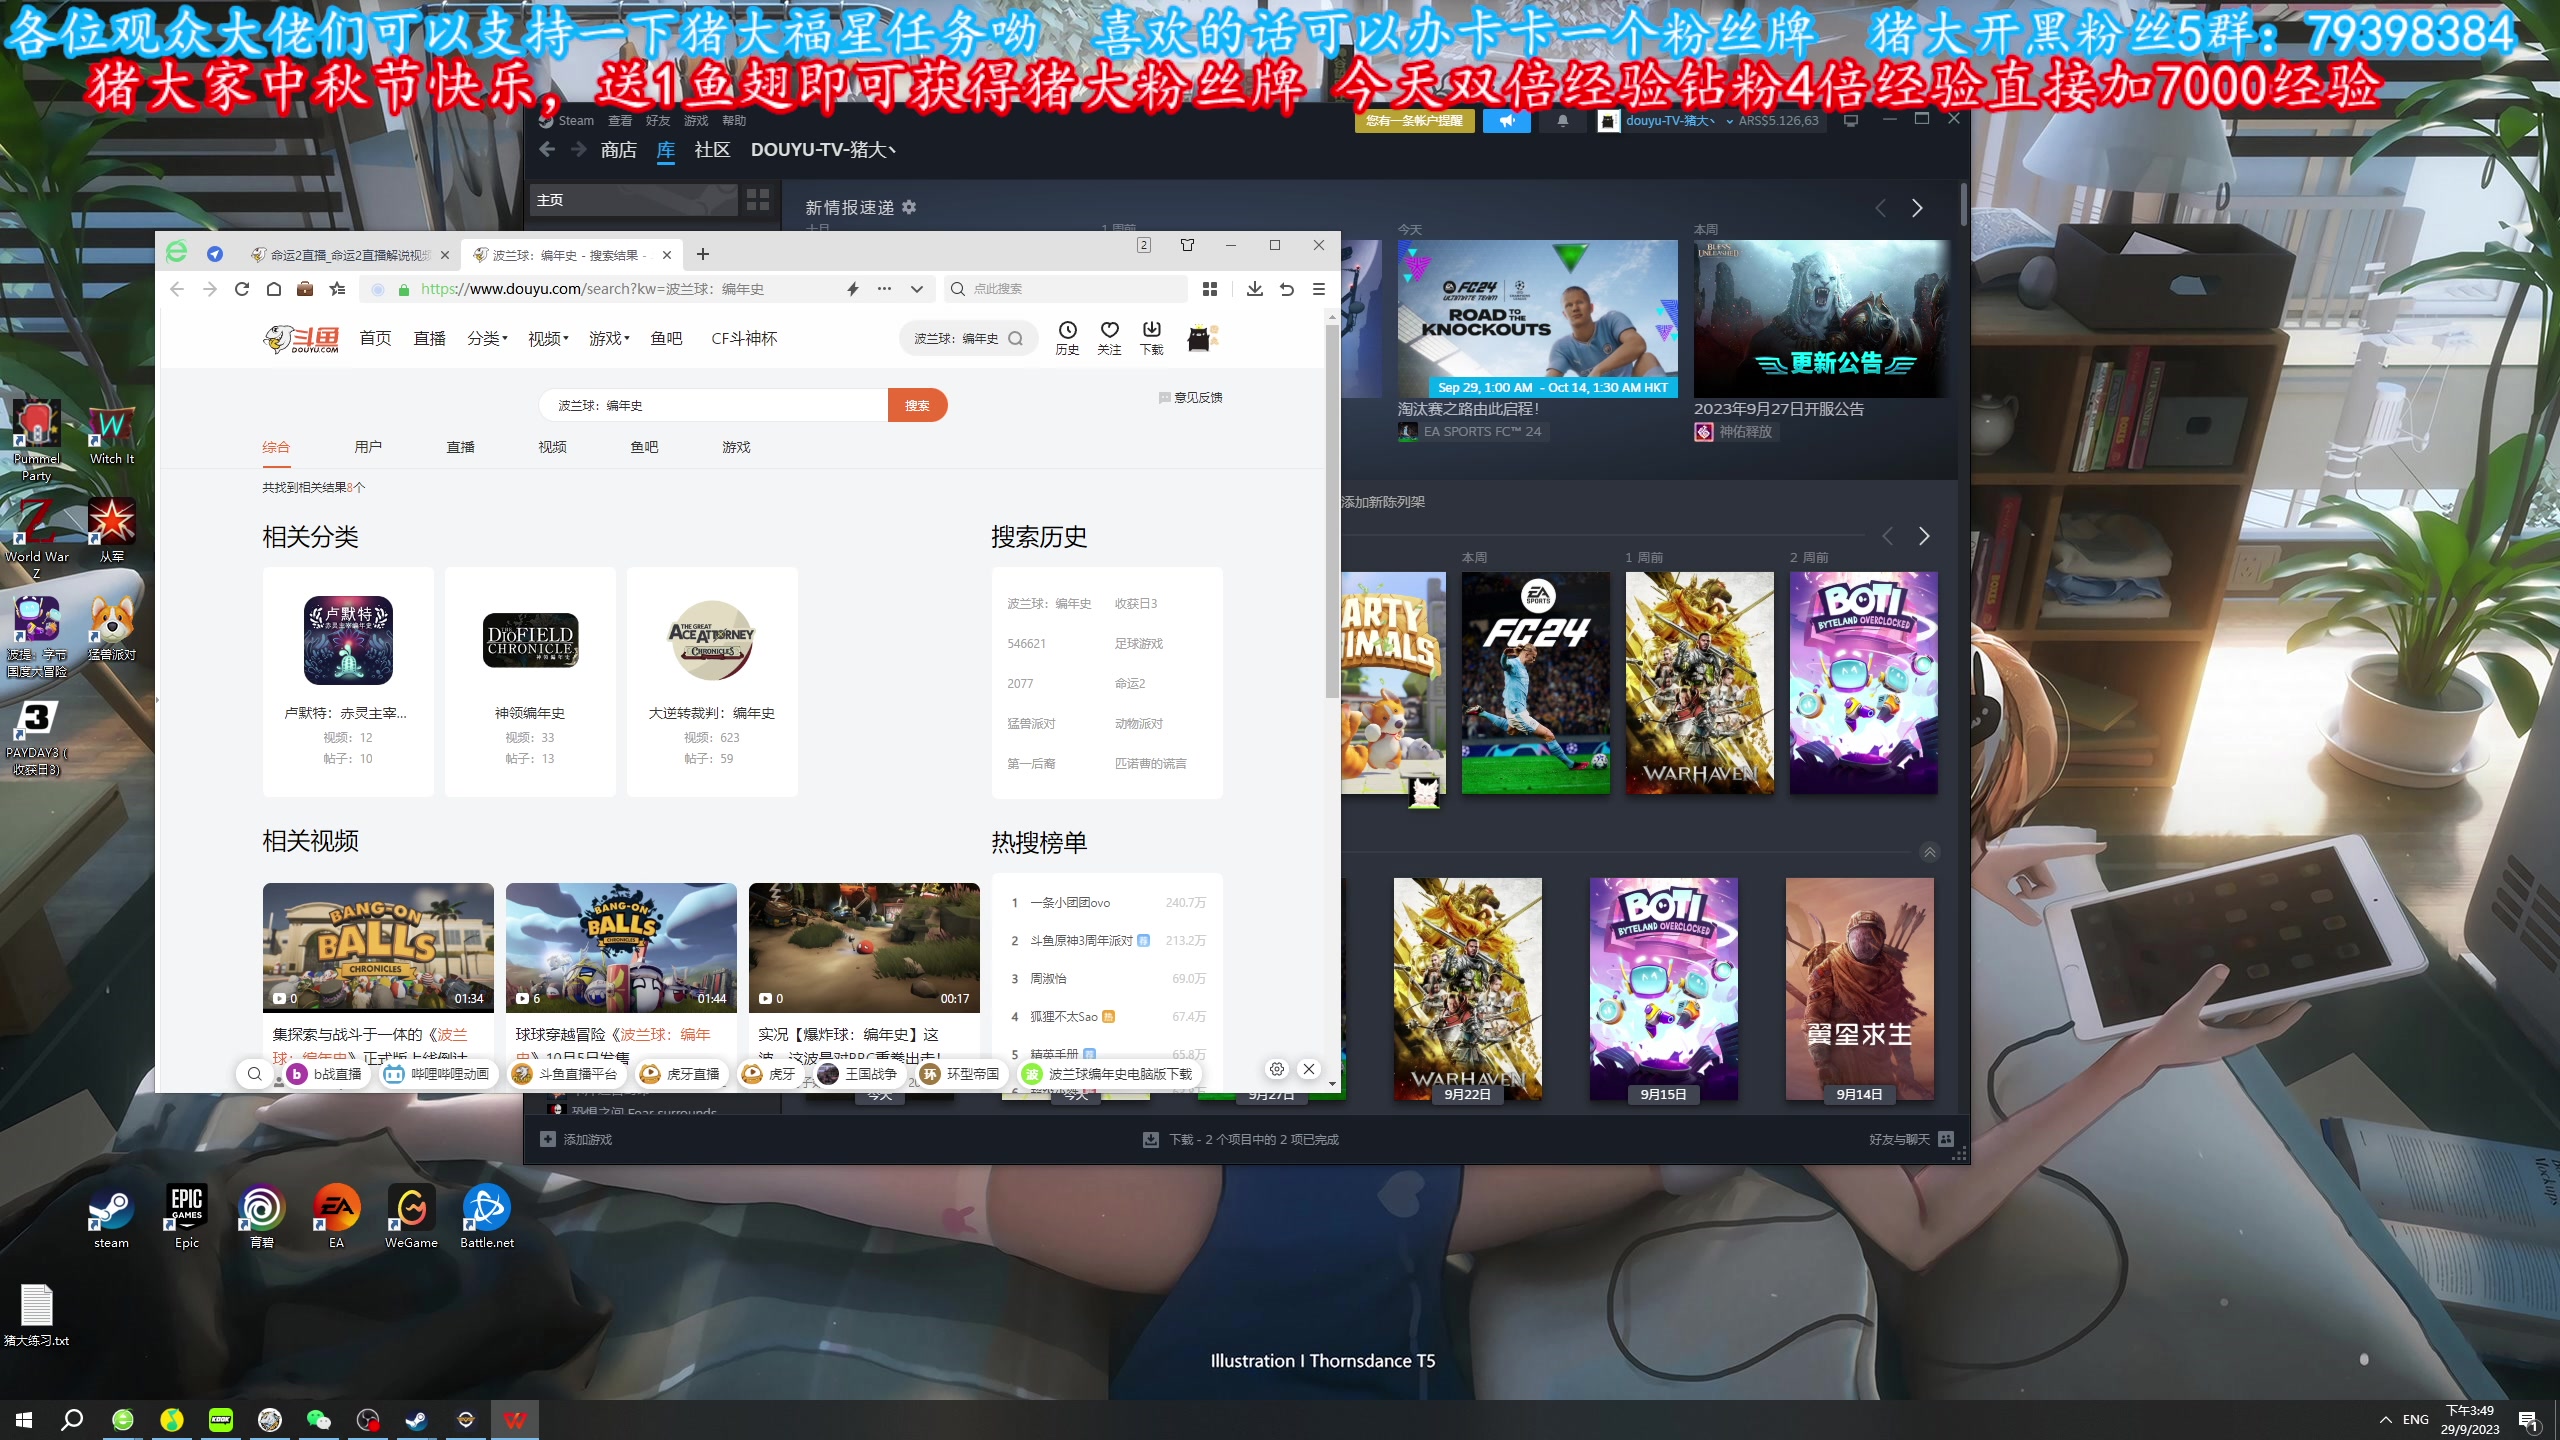Click ENG input language indicator

2416,1419
